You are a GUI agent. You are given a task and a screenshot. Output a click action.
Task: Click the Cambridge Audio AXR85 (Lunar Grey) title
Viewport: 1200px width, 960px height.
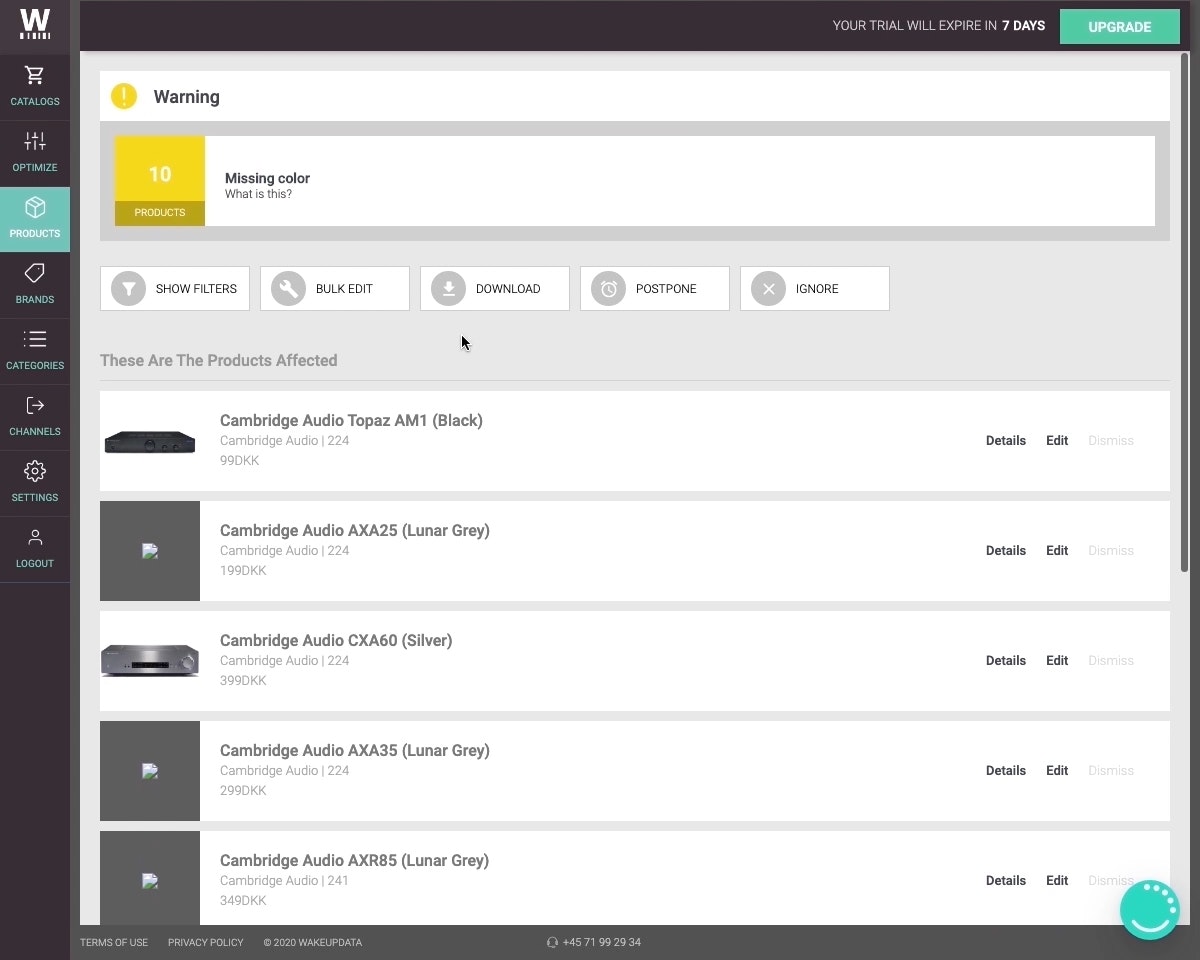pos(354,860)
